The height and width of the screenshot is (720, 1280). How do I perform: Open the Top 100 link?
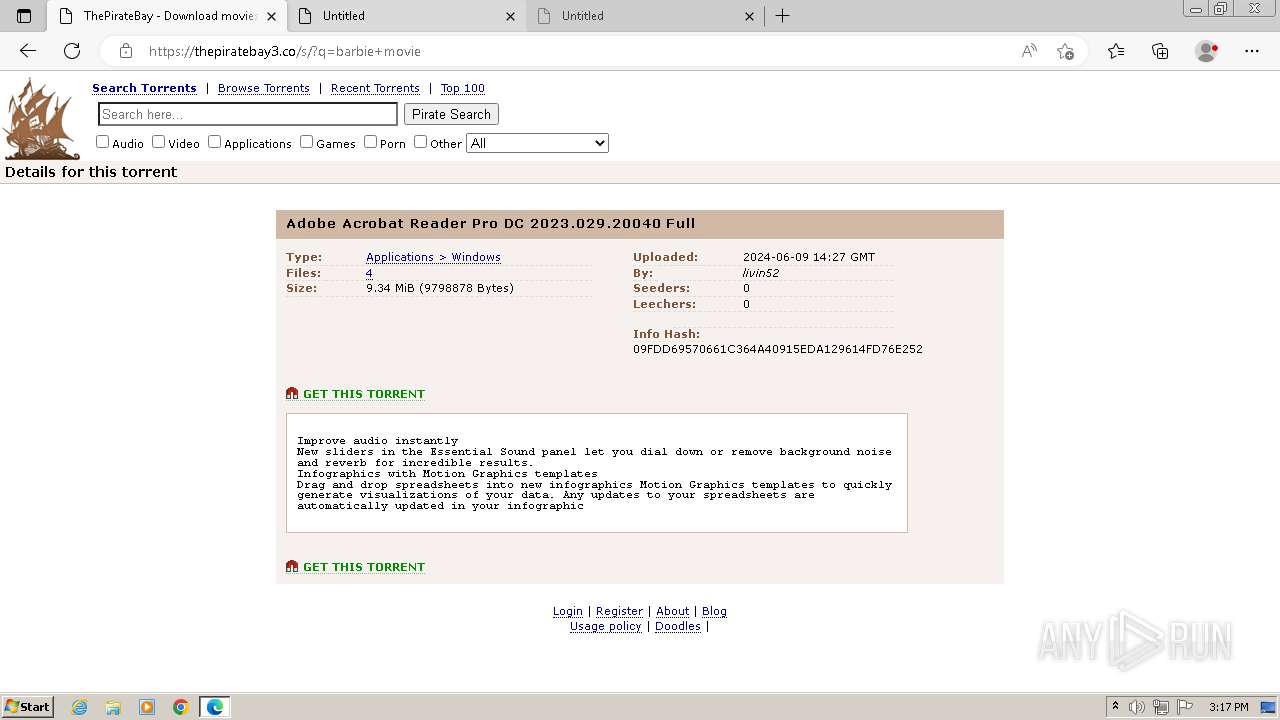[463, 88]
